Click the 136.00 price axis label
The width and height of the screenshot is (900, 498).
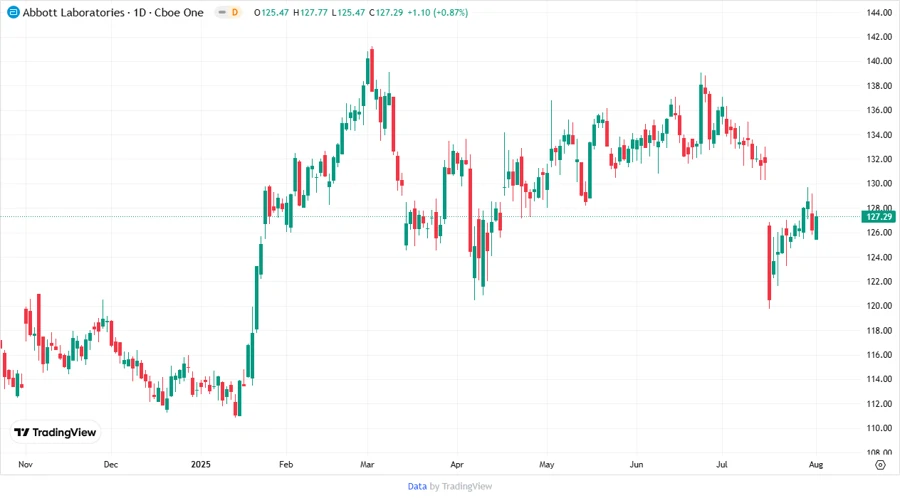879,110
